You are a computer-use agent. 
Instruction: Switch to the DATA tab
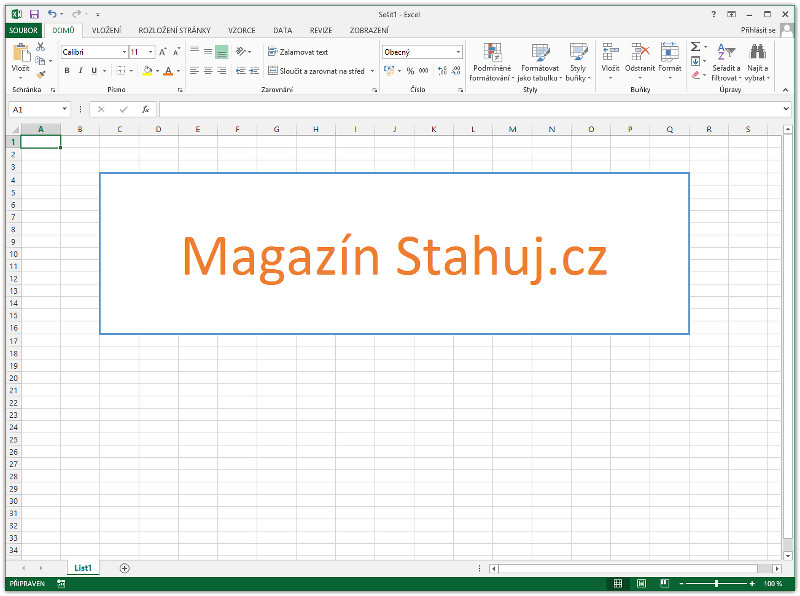283,30
